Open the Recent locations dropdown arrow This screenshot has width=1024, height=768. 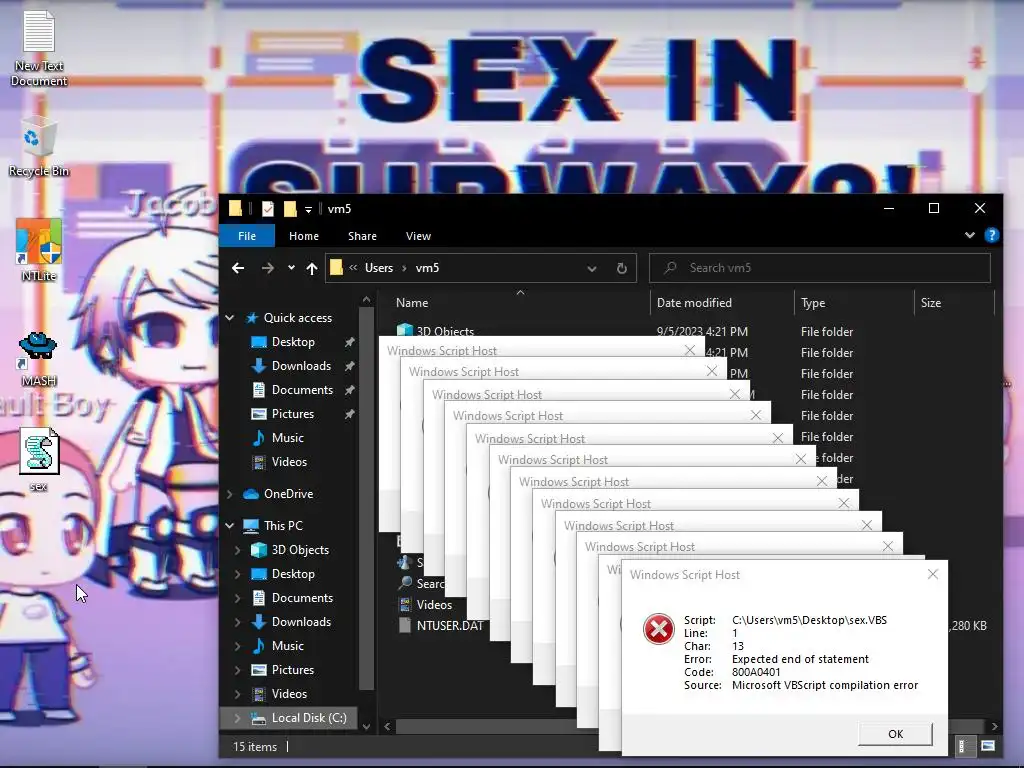point(291,268)
